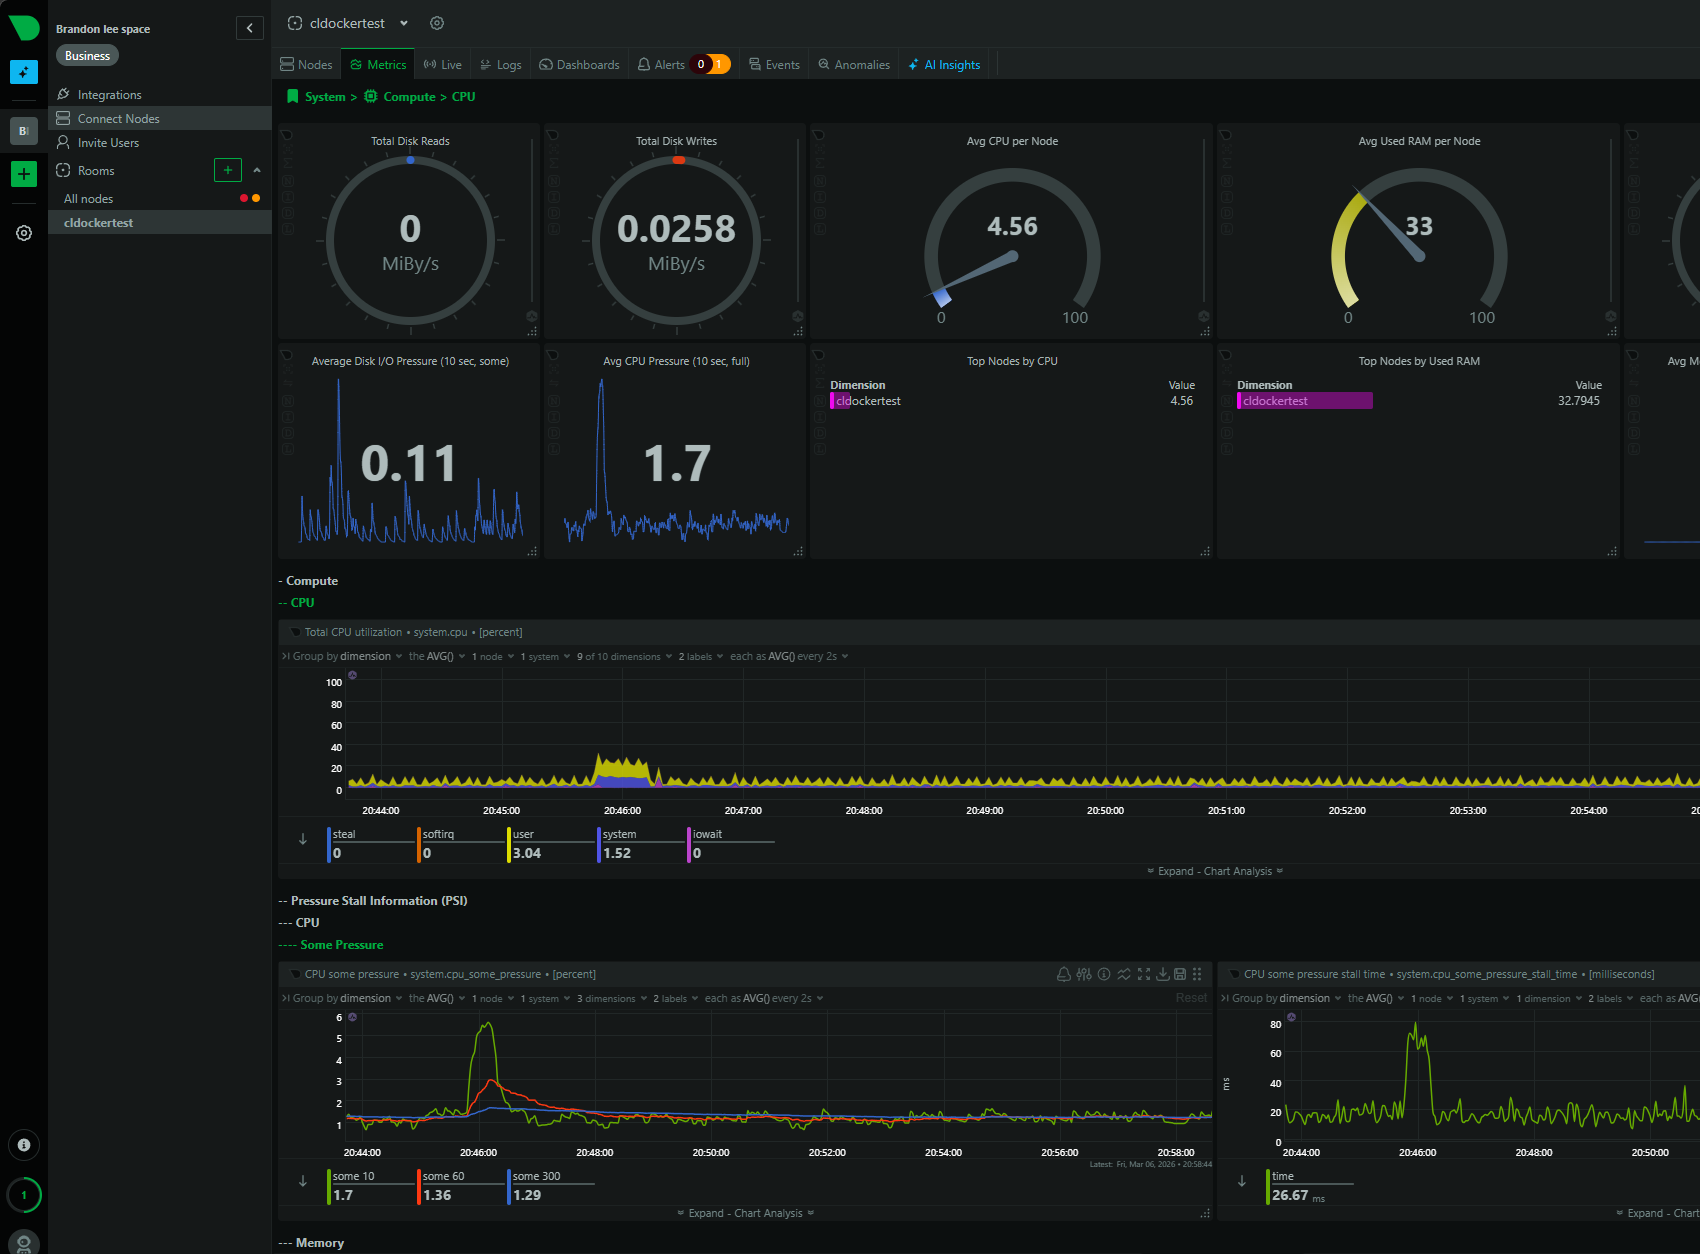The image size is (1700, 1254).
Task: Add a new room with the plus icon
Action: [228, 170]
